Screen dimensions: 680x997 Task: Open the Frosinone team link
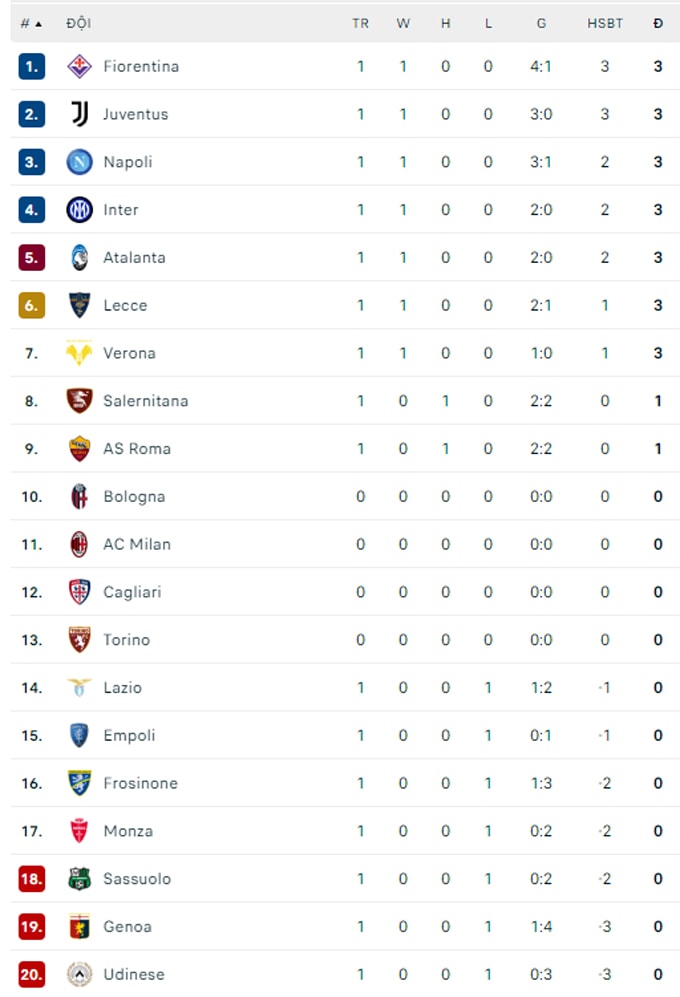pos(141,783)
